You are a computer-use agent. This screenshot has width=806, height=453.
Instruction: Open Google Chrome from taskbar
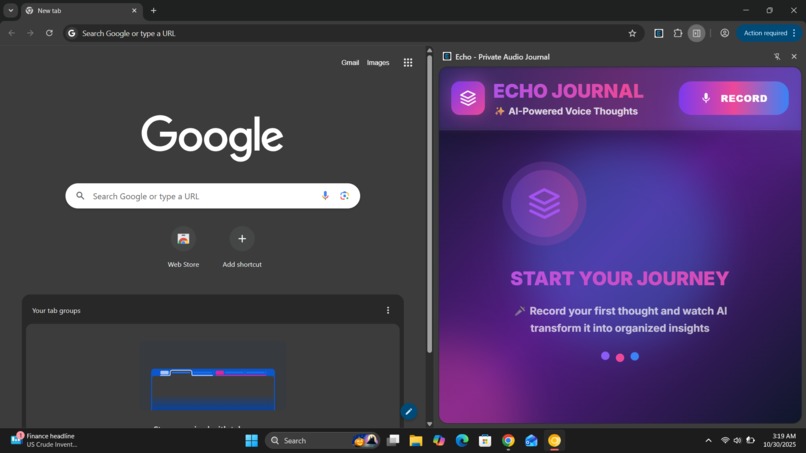508,441
